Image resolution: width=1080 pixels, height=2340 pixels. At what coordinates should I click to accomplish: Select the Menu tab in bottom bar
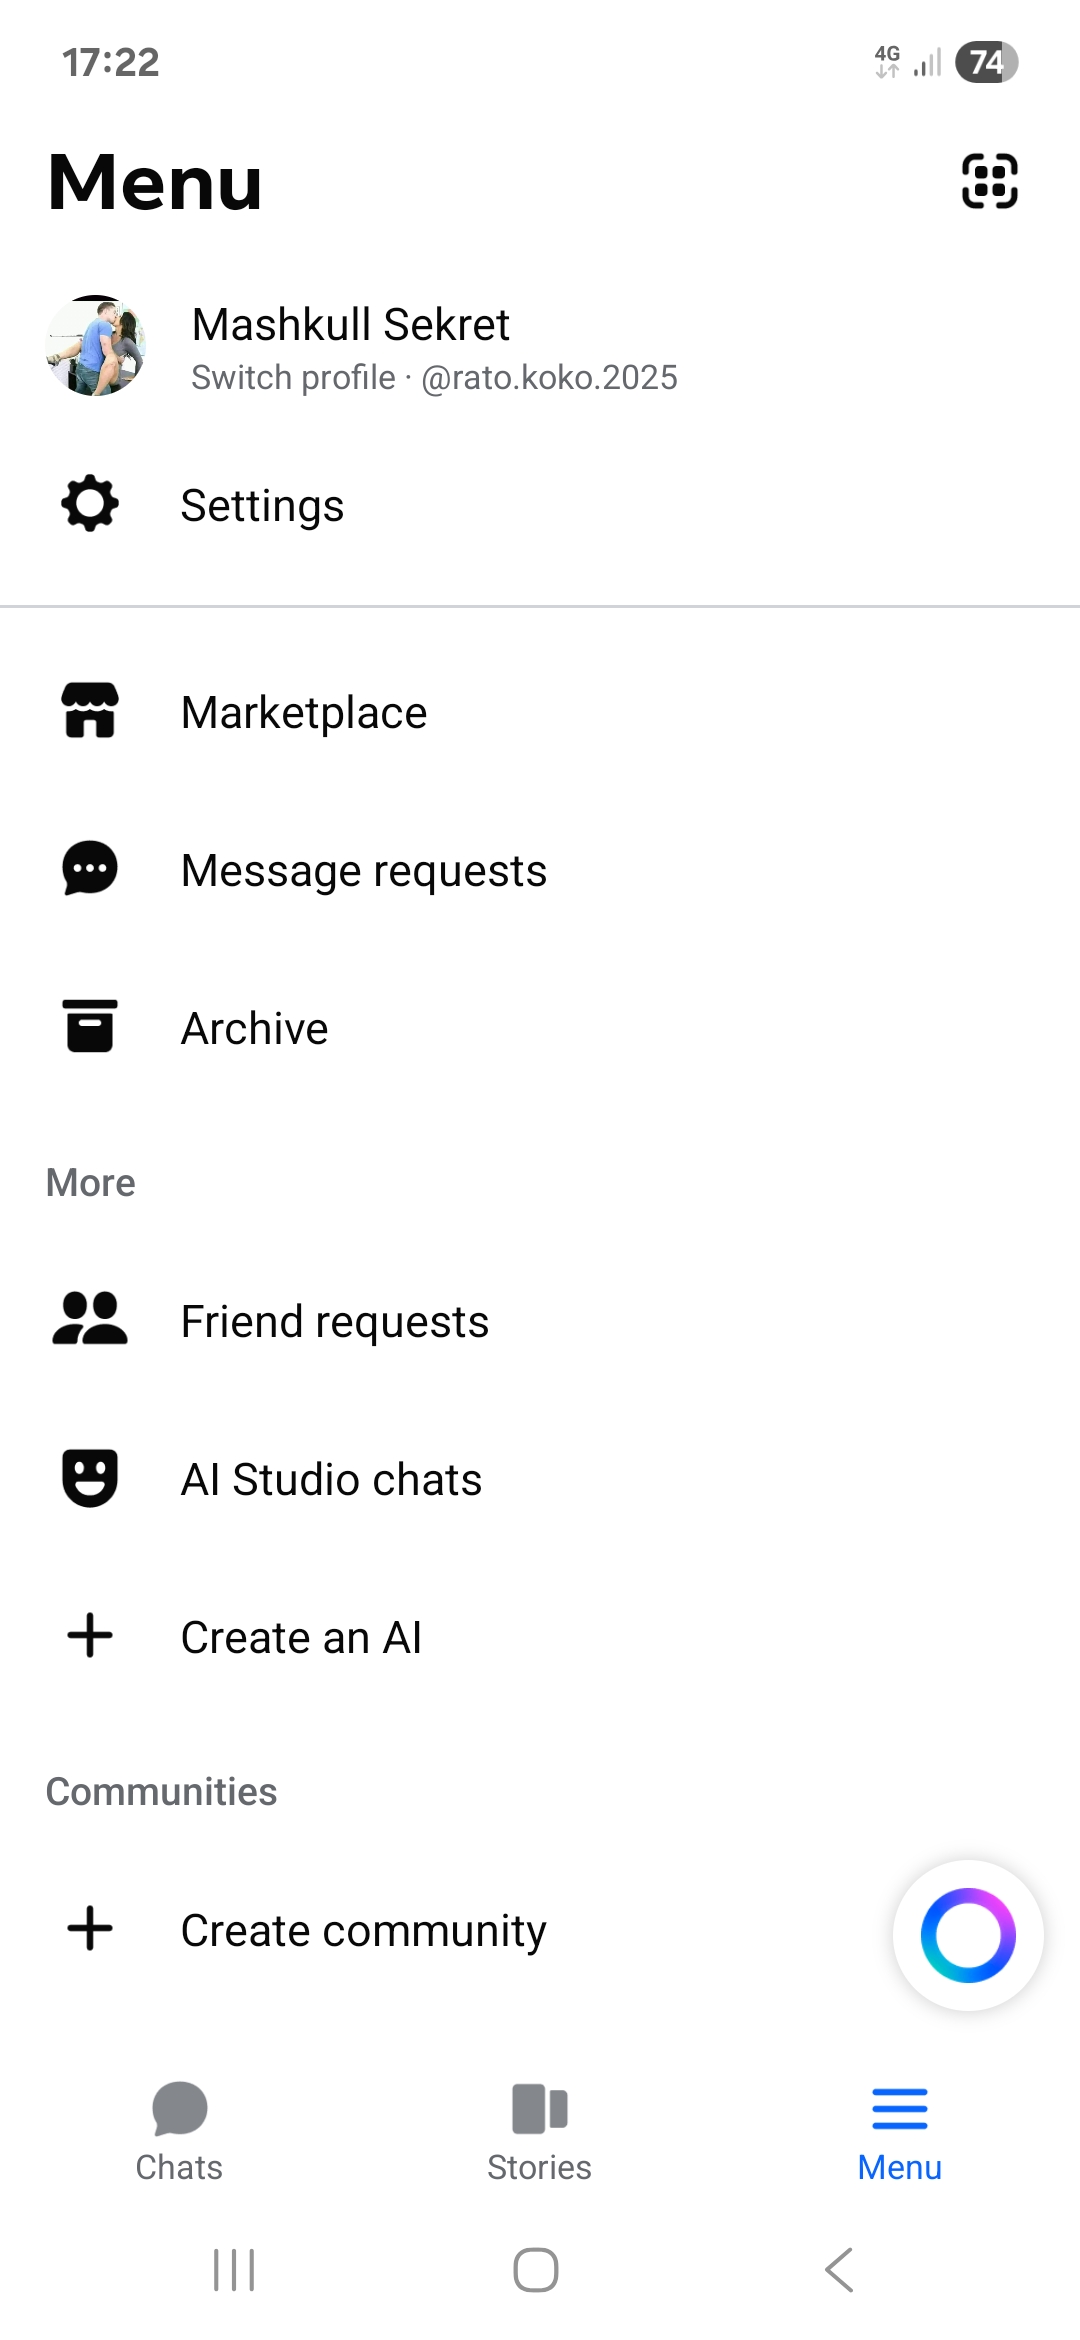click(899, 2130)
